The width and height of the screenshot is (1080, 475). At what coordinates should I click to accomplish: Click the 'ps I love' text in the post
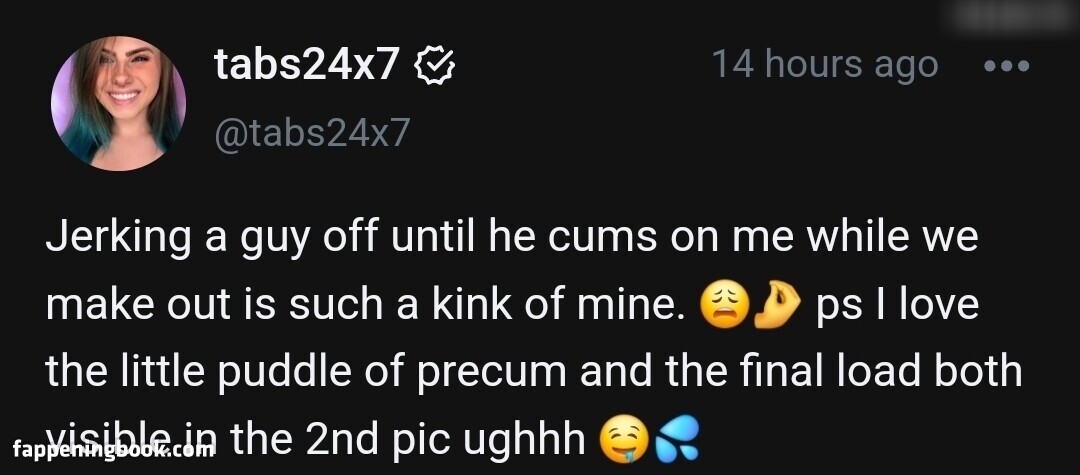pos(897,304)
